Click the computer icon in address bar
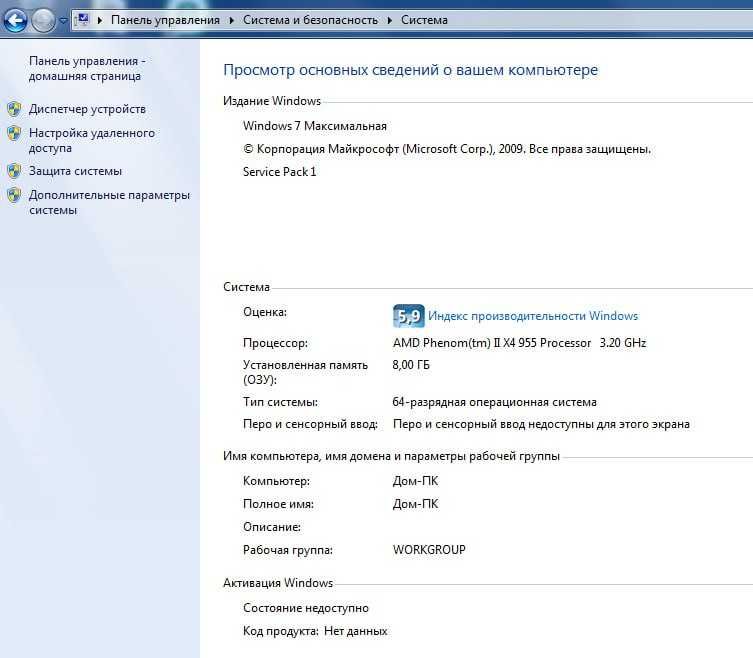 [x=83, y=20]
